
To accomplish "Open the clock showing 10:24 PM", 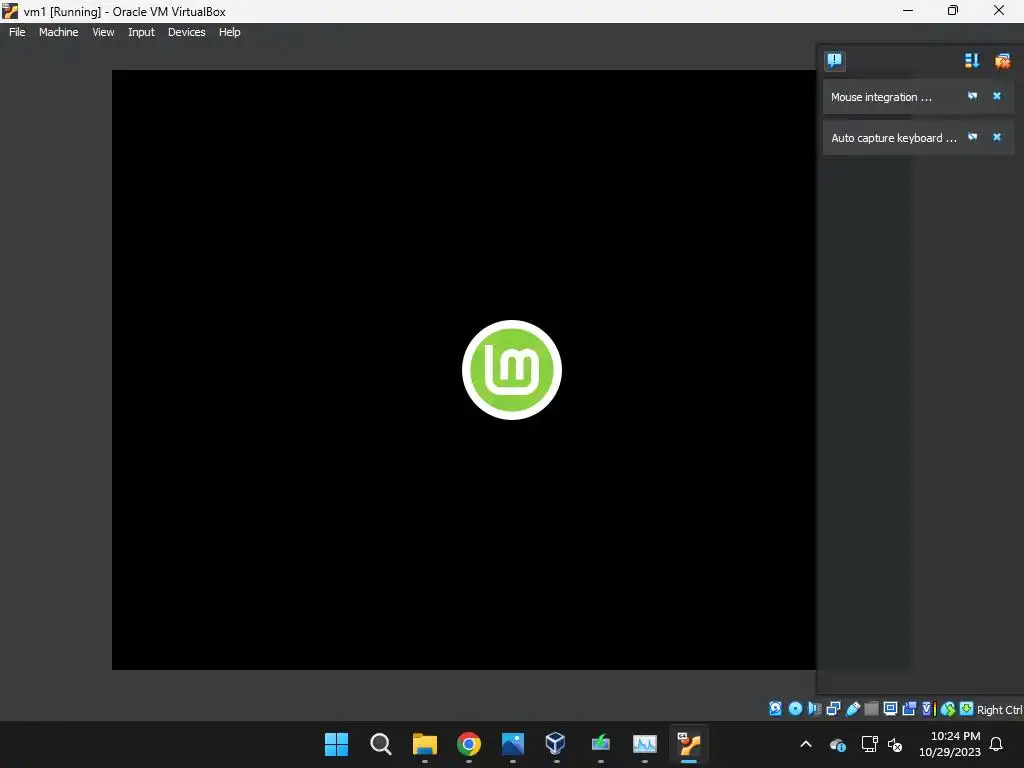I will coord(950,744).
